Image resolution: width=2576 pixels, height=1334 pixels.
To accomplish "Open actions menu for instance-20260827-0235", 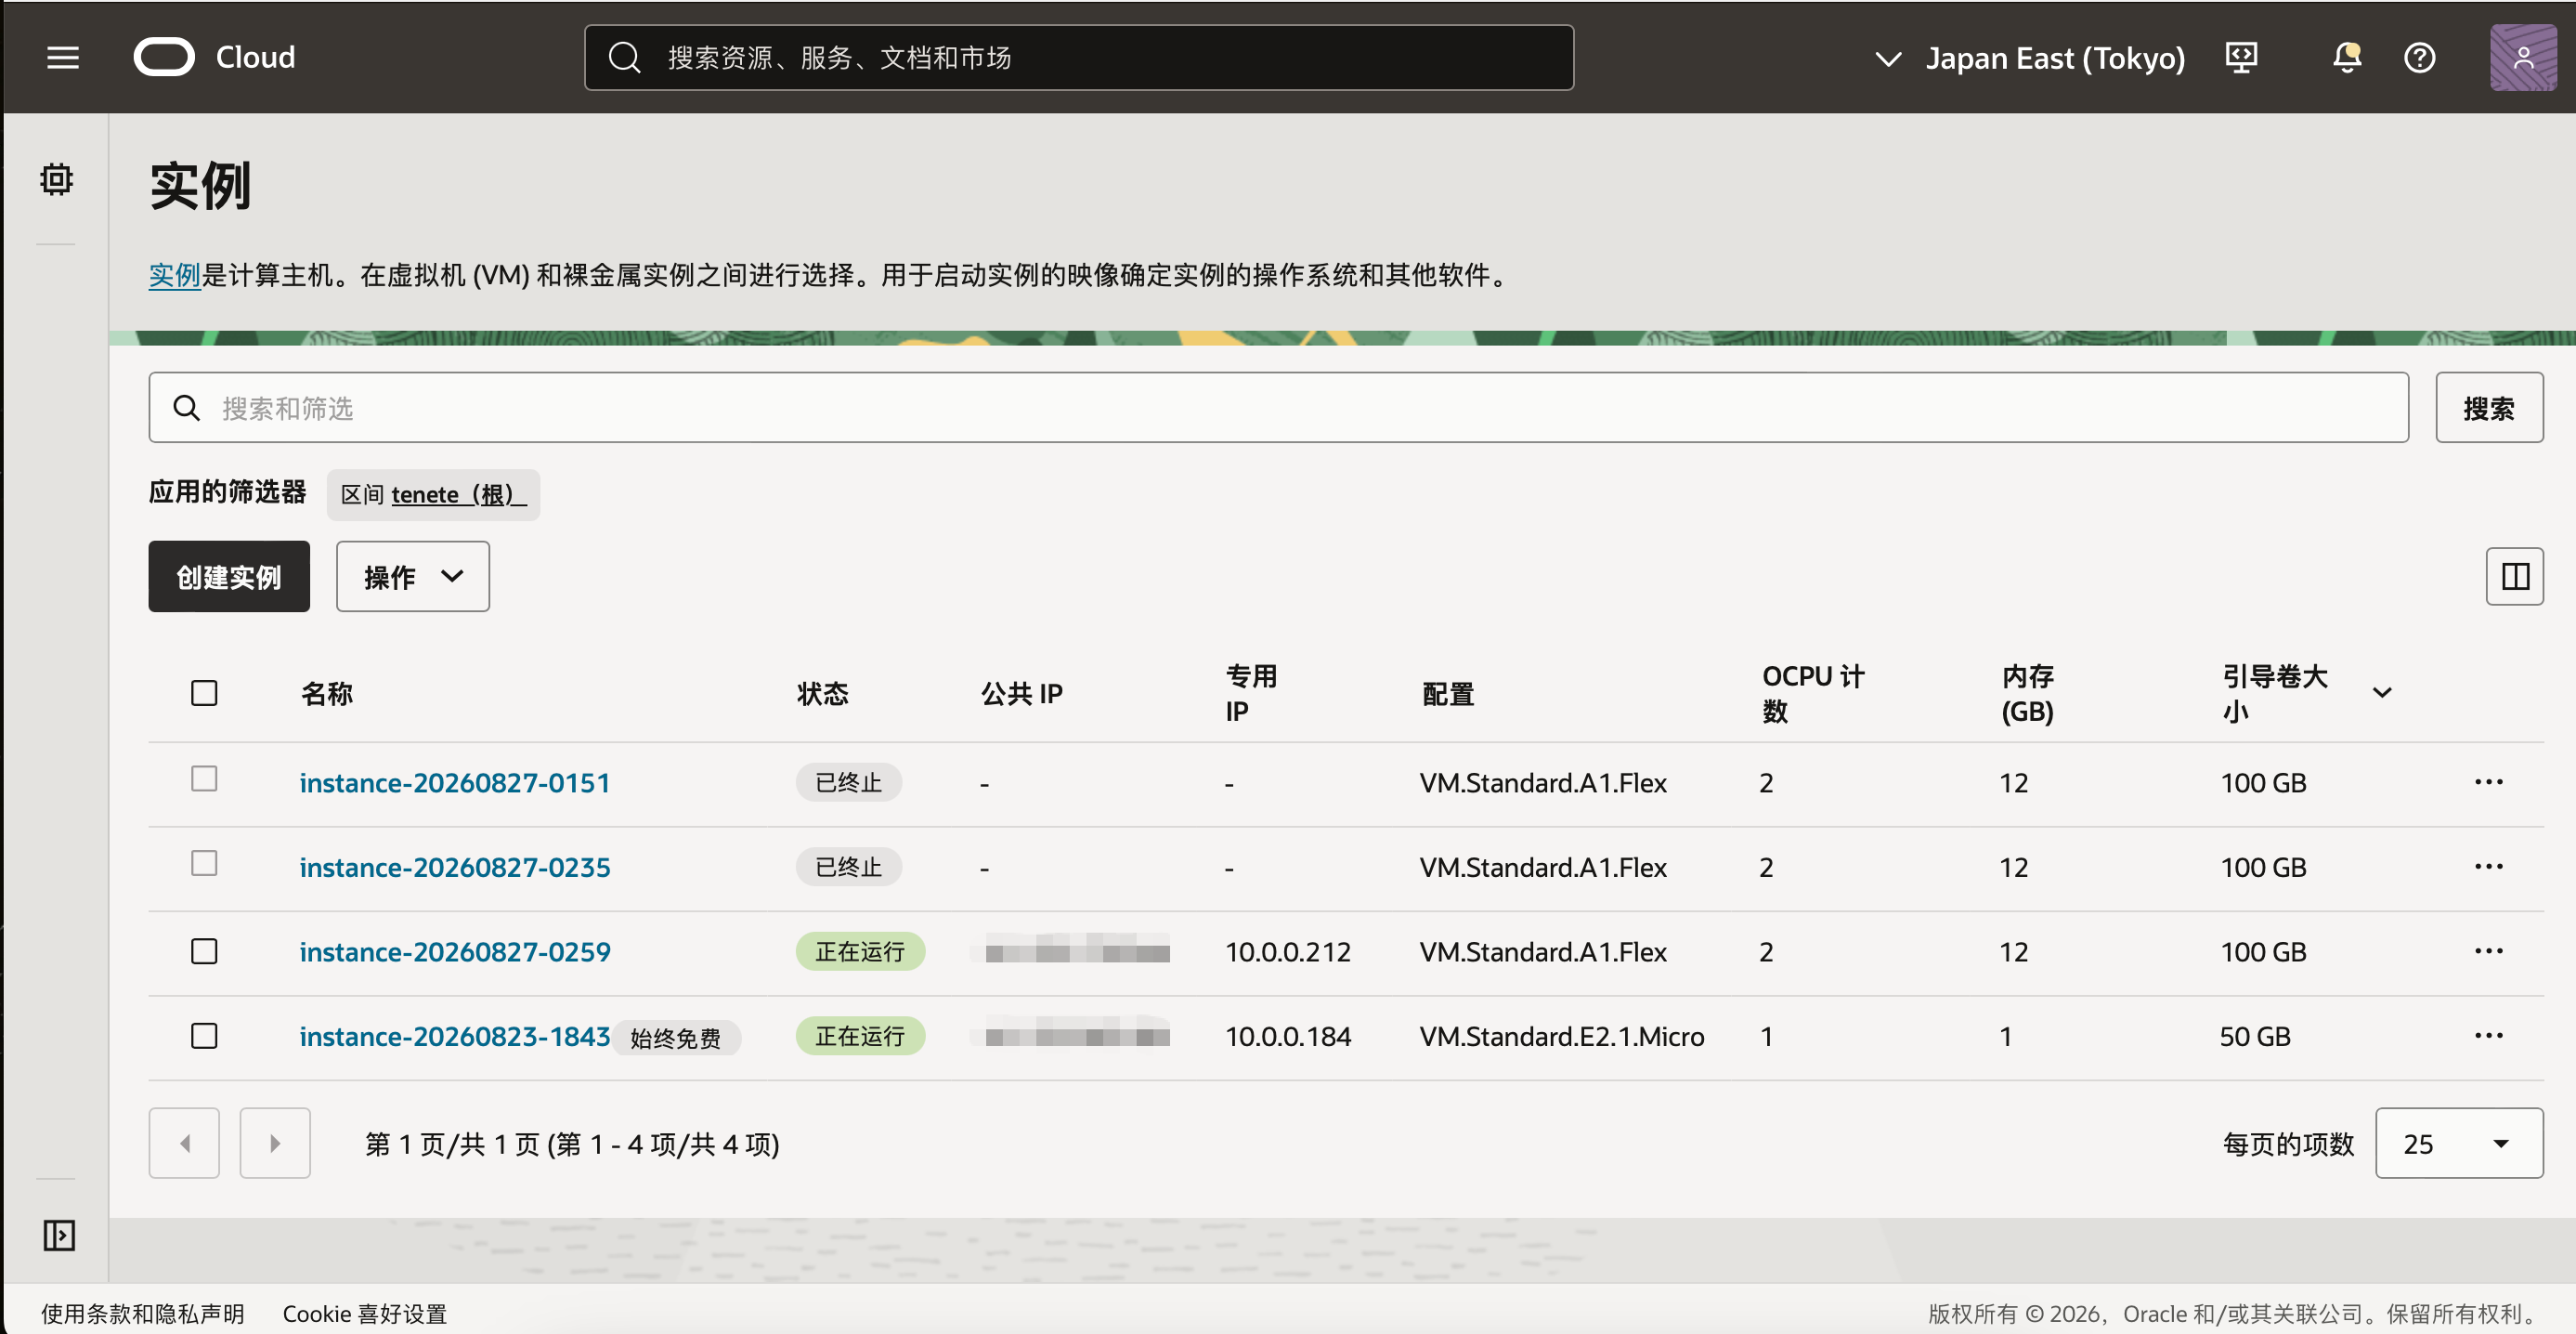I will pos(2488,867).
